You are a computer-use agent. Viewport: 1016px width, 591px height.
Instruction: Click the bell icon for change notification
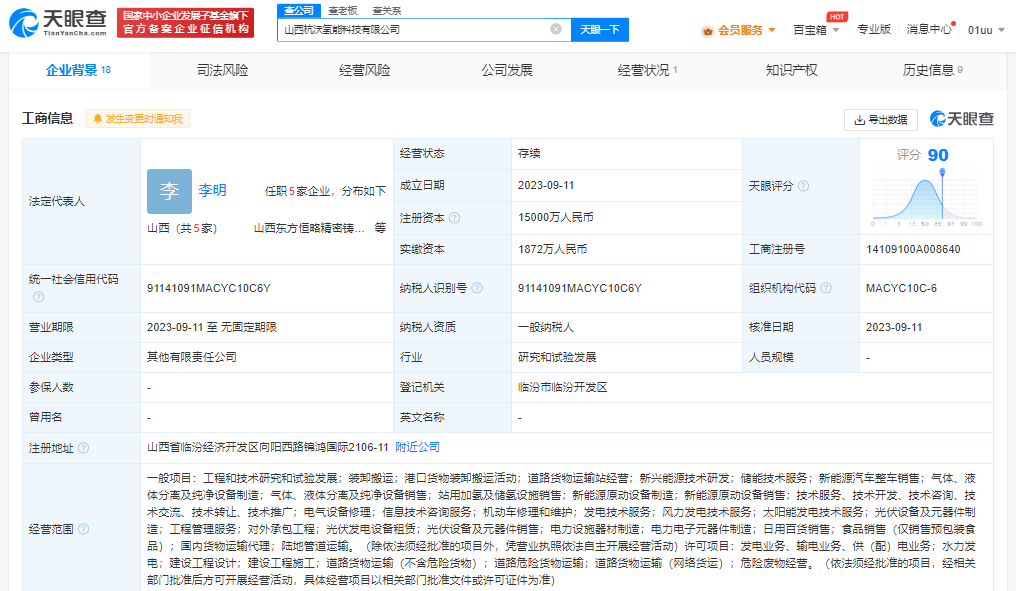(x=98, y=119)
